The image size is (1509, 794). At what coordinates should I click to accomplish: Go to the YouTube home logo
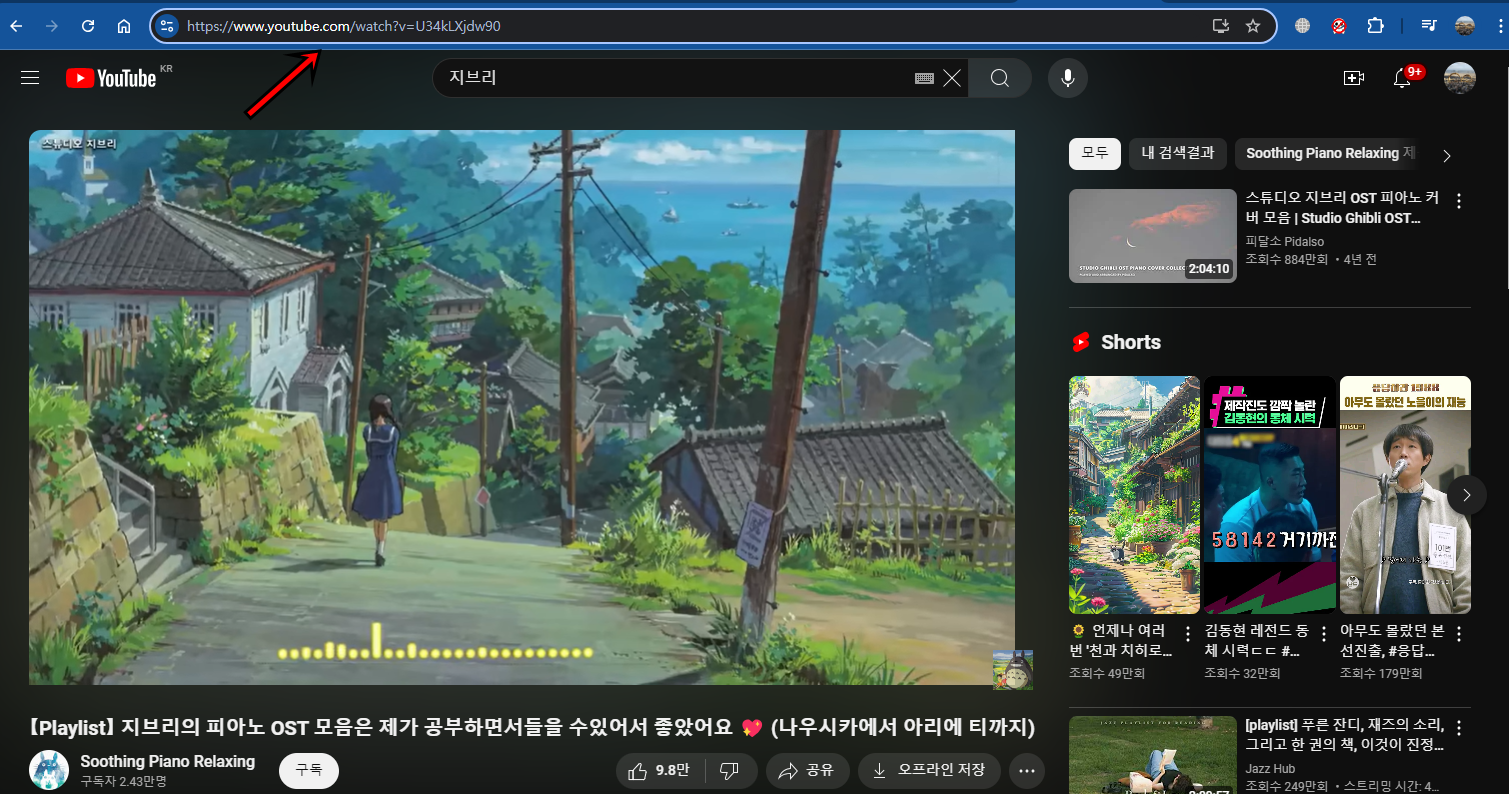pos(112,78)
